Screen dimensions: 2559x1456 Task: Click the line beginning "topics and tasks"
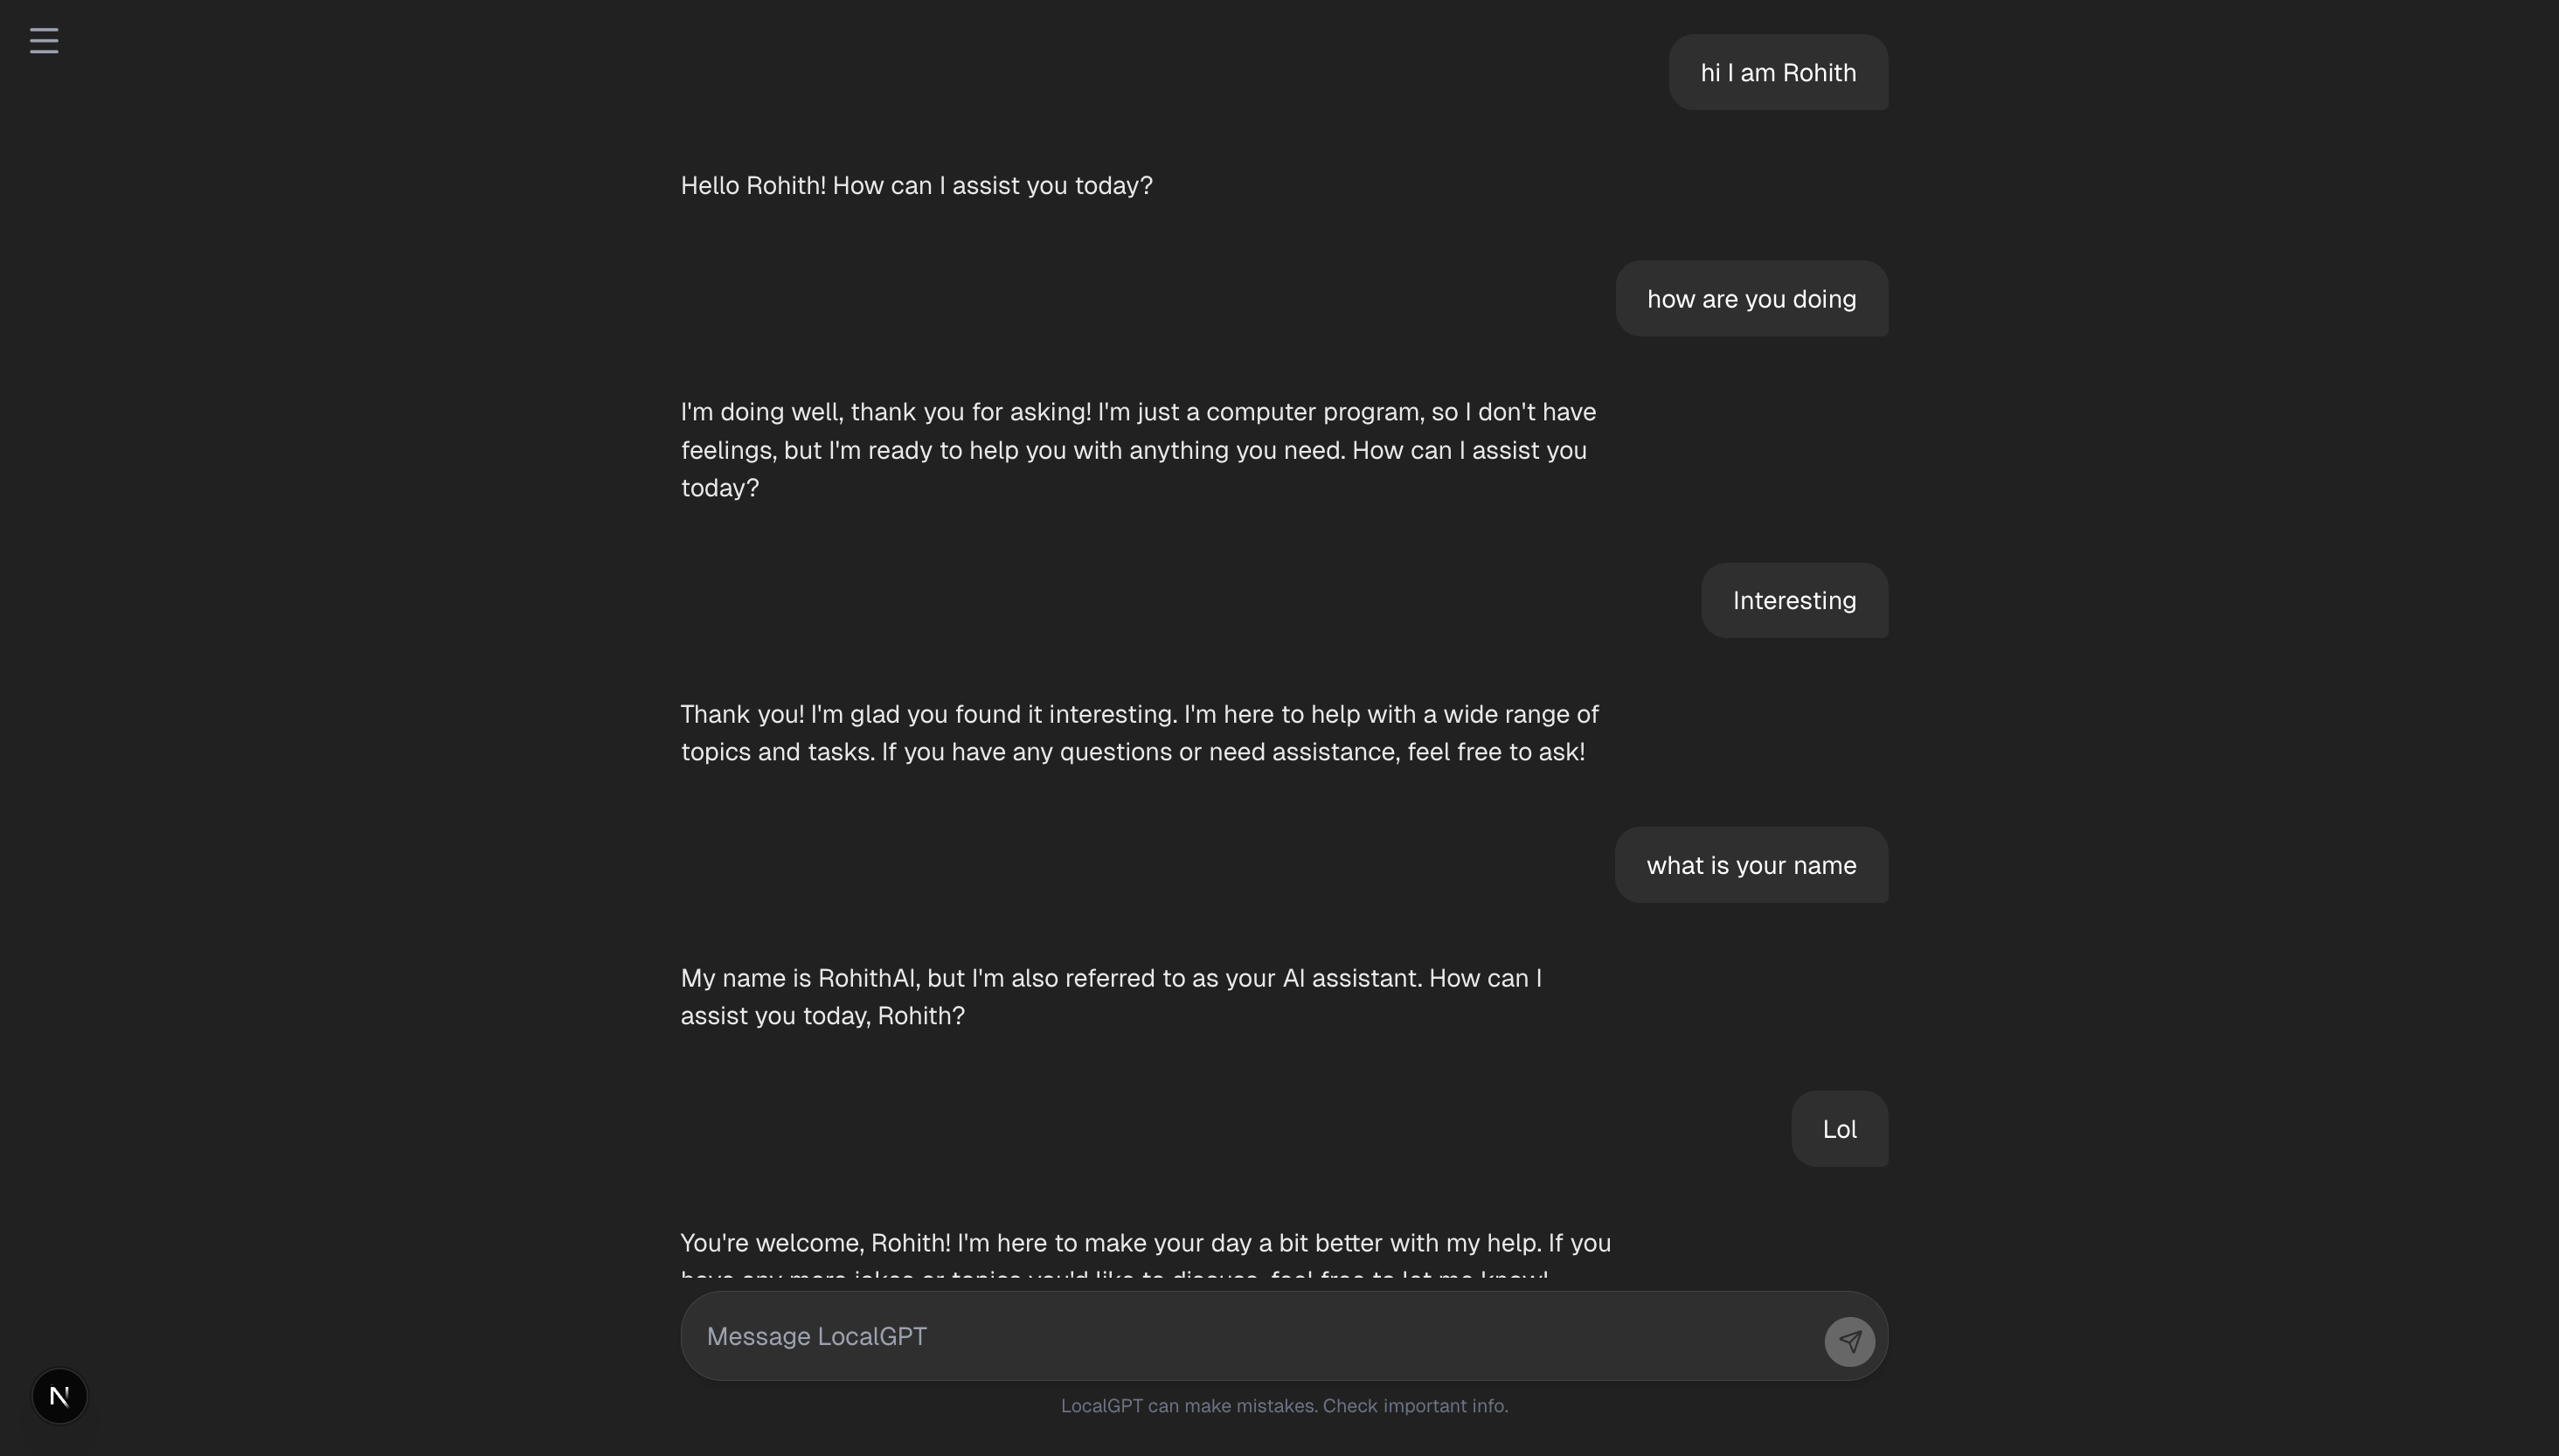[x=1132, y=752]
